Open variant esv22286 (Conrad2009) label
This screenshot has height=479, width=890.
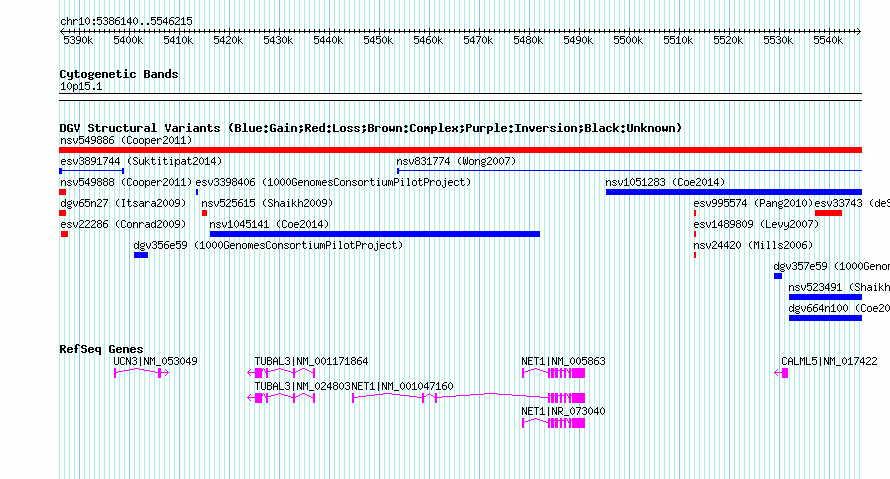[123, 224]
